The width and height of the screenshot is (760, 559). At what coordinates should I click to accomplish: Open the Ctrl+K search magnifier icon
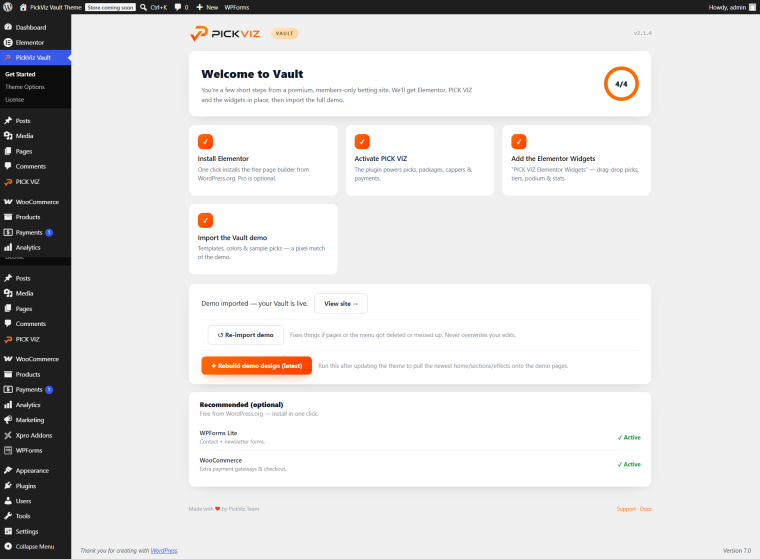(x=143, y=7)
